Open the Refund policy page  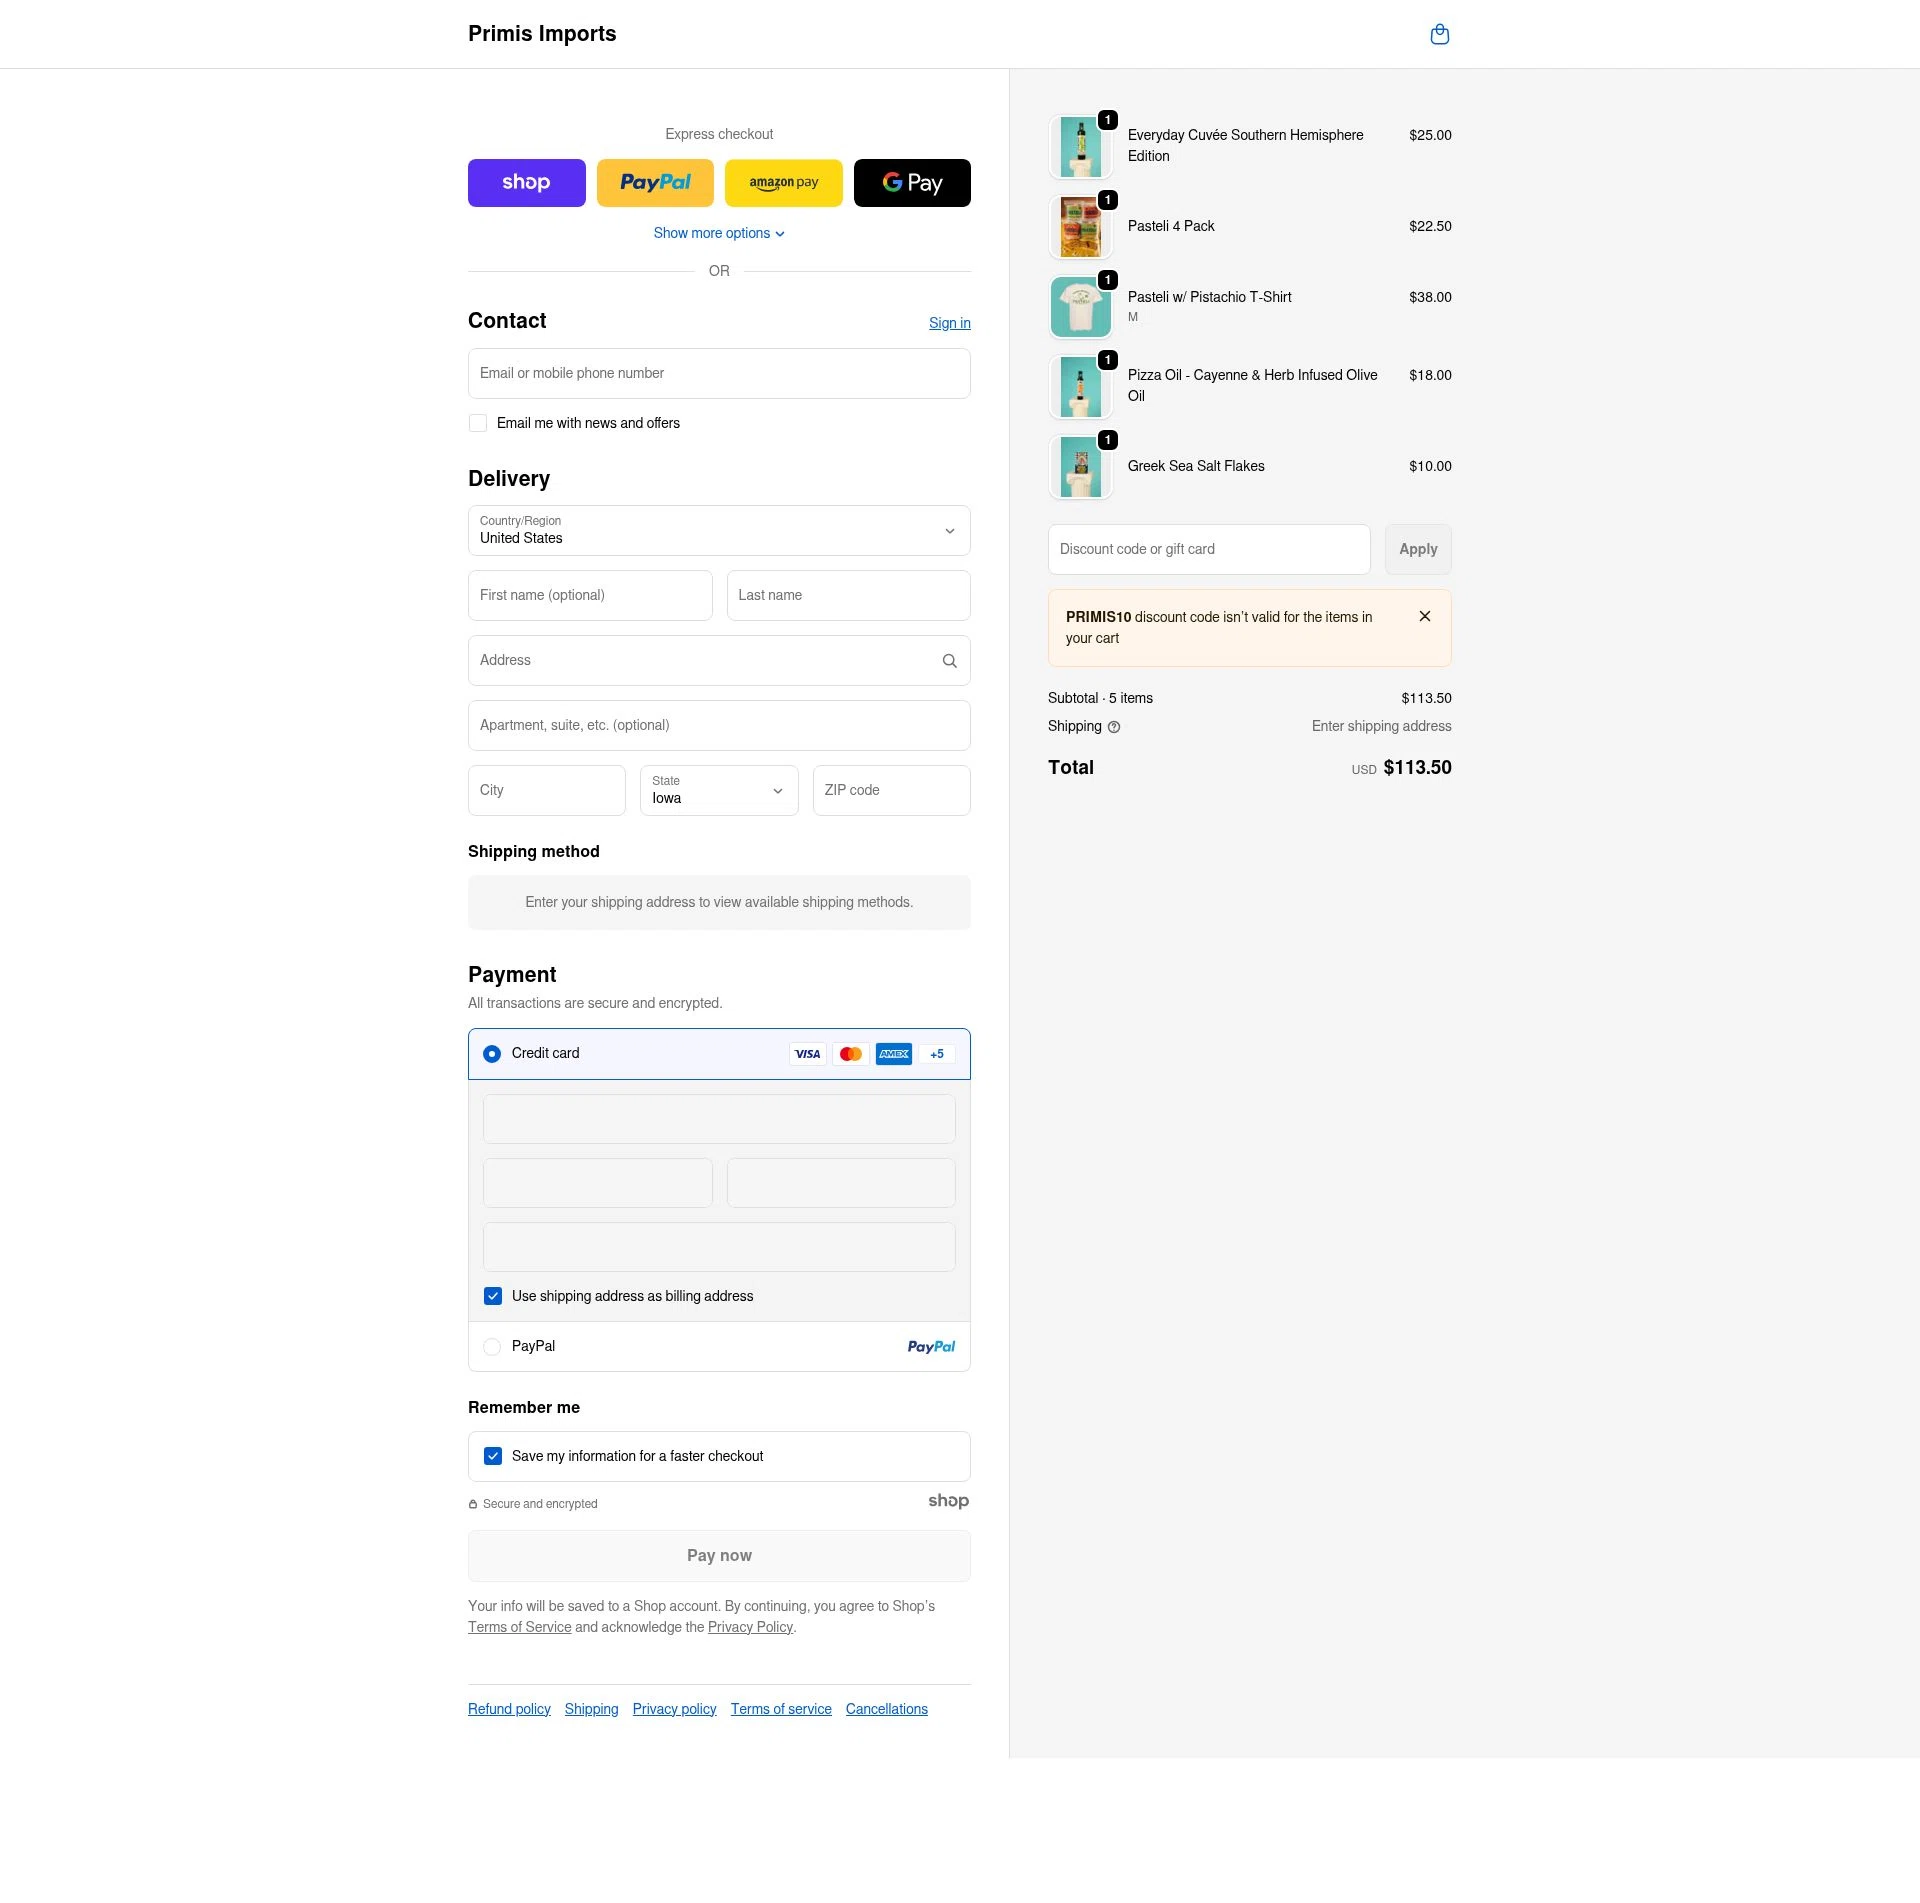(x=508, y=1708)
